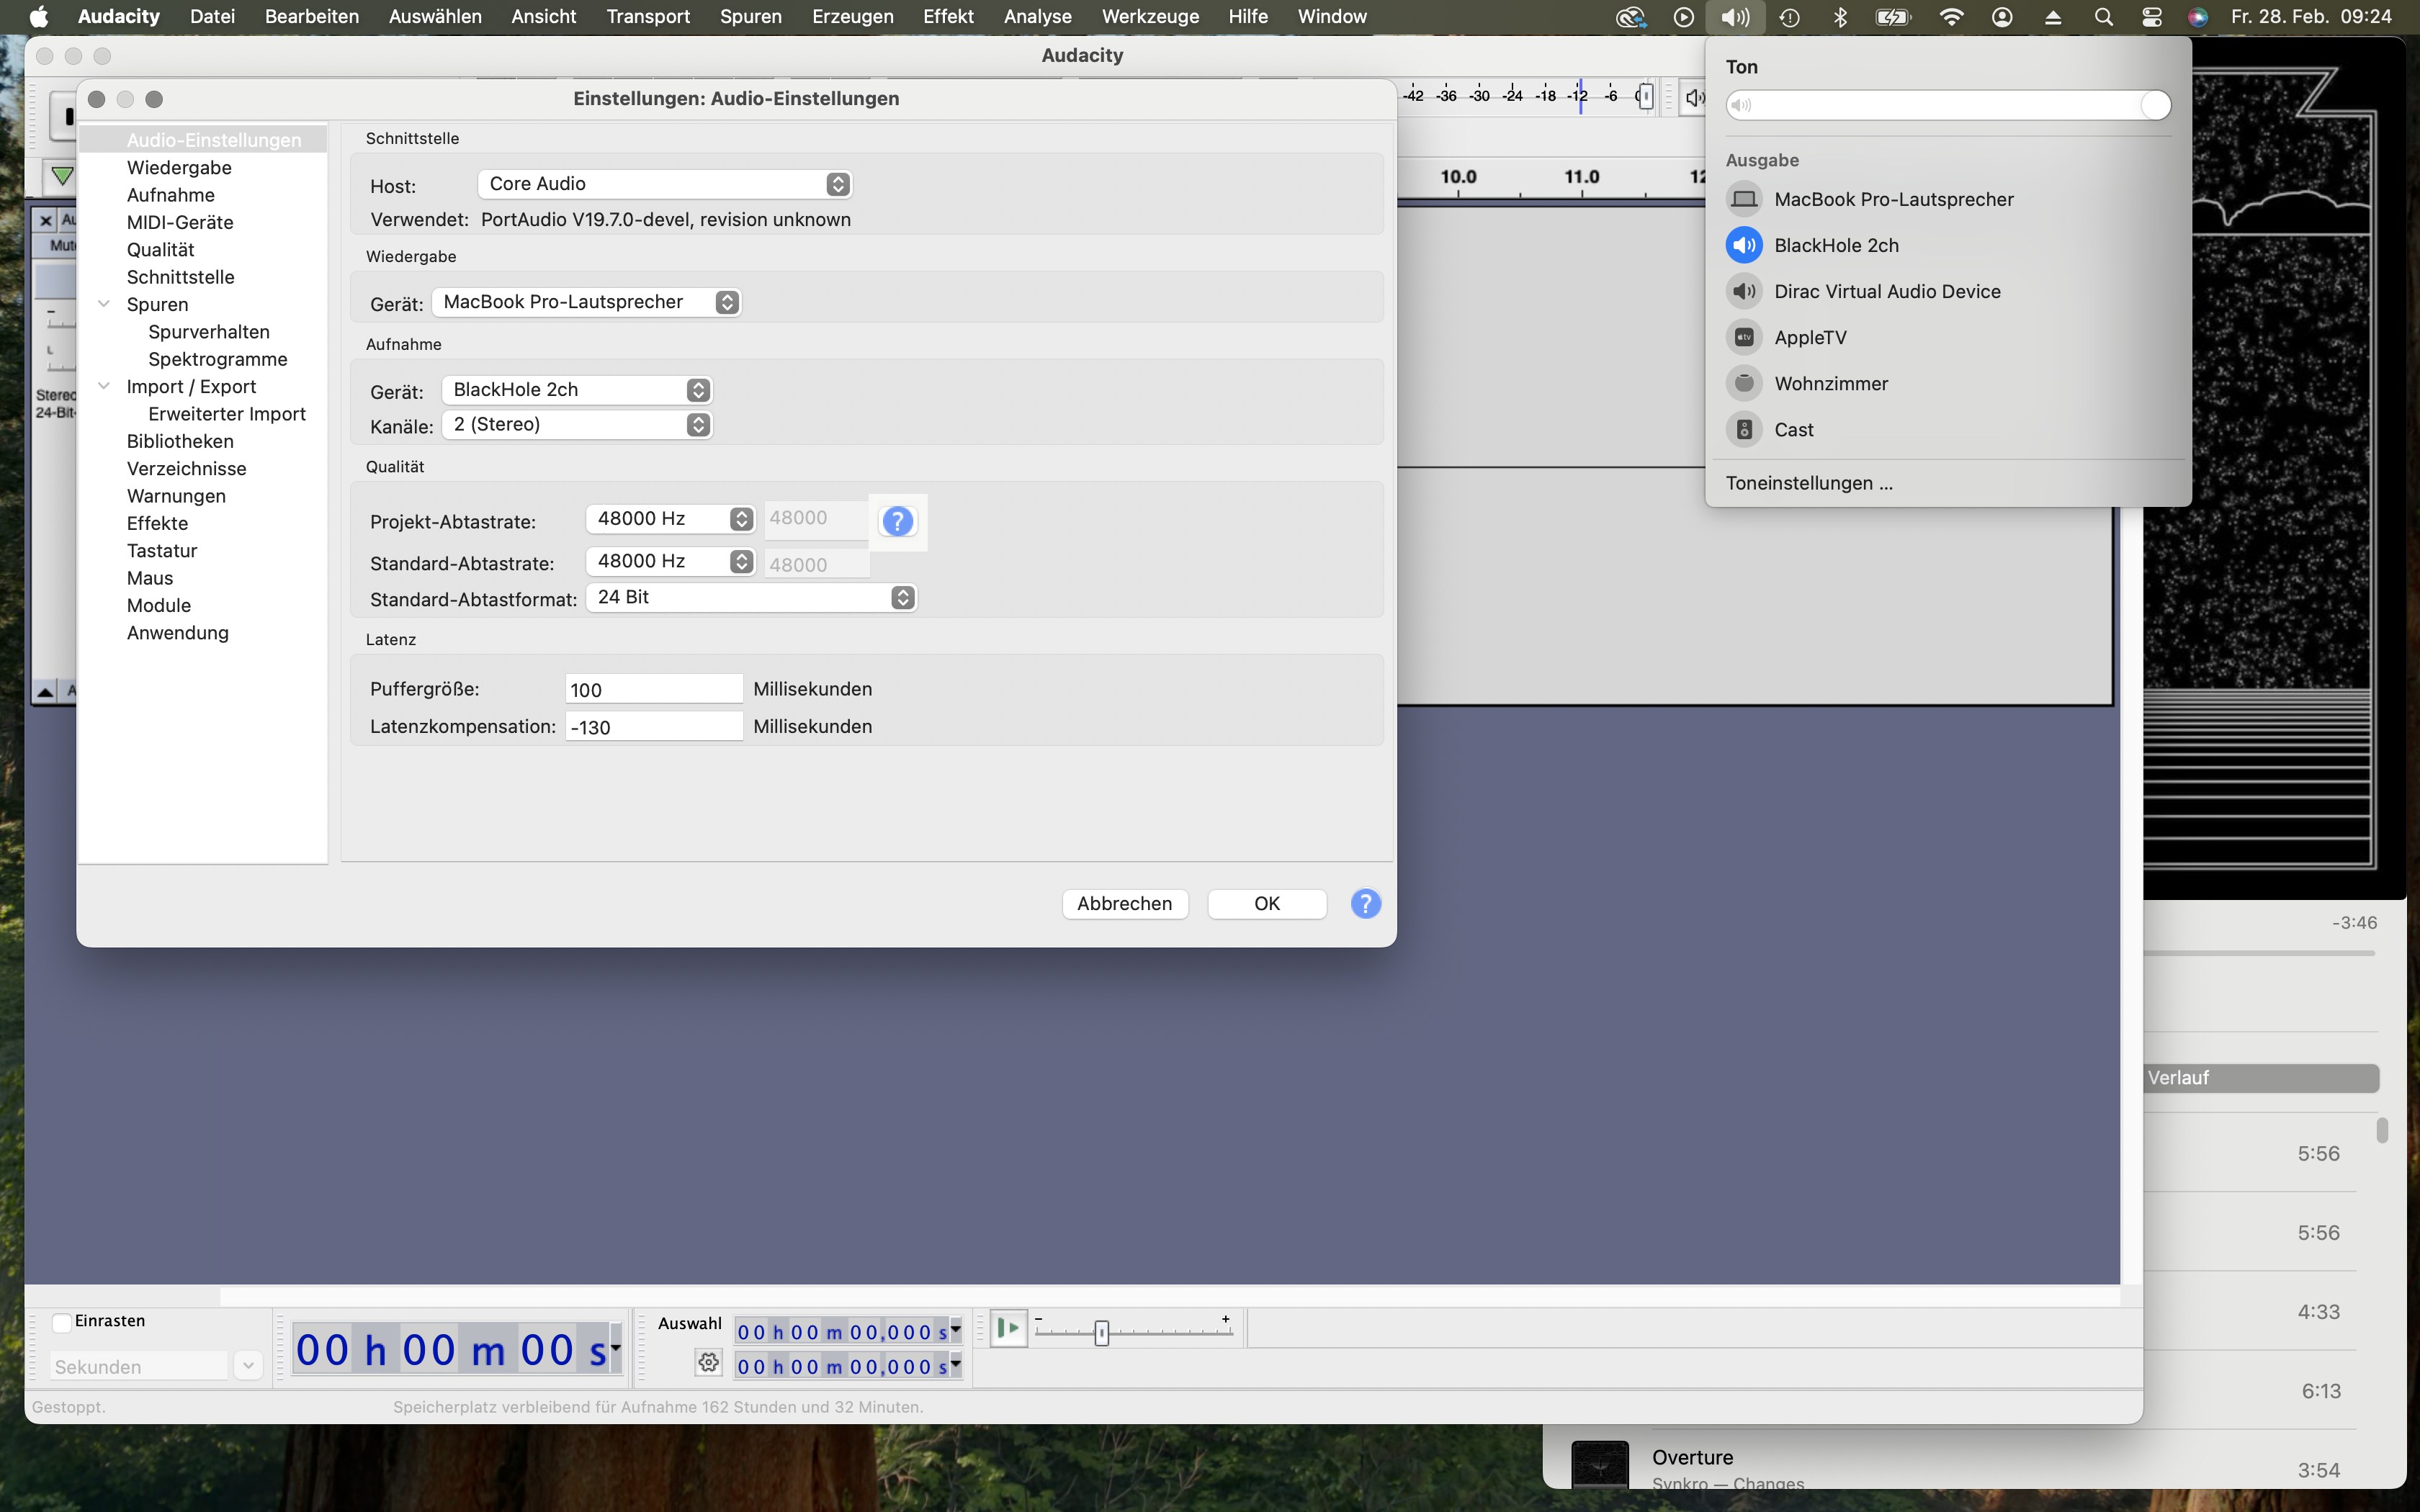
Task: Open the Werkzeuge menu
Action: tap(1150, 17)
